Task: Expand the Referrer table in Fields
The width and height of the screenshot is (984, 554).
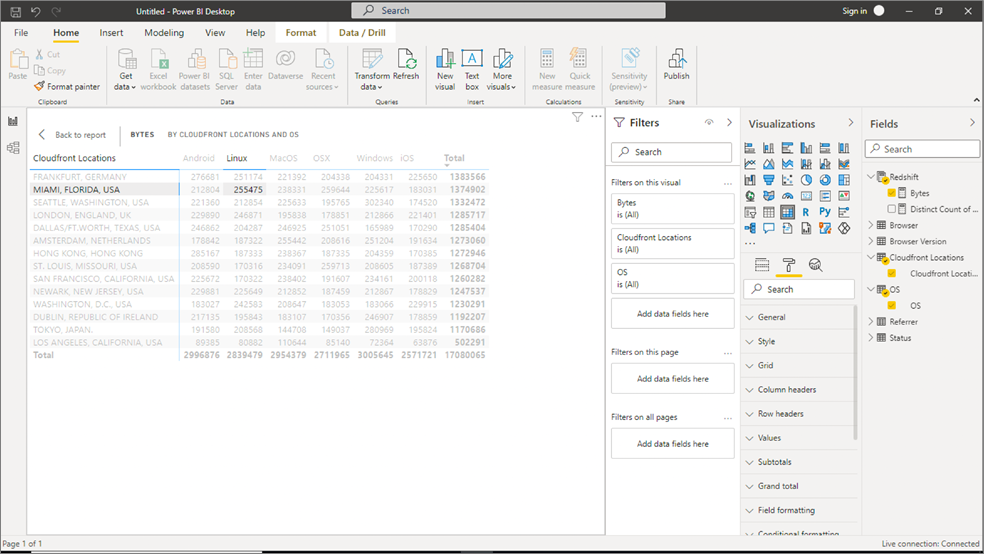Action: click(871, 322)
